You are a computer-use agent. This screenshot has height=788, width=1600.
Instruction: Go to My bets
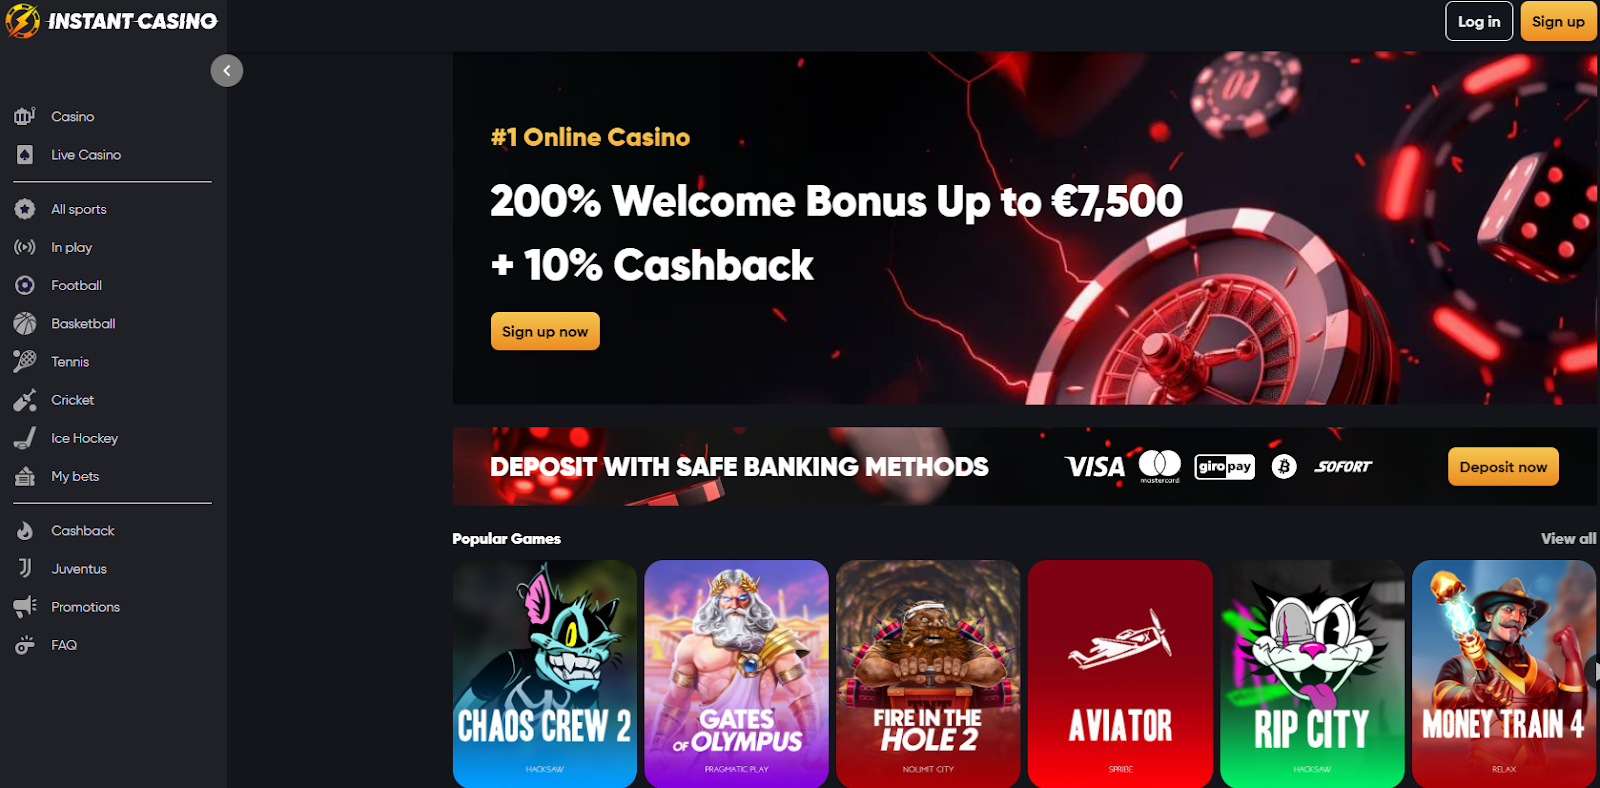tap(75, 476)
